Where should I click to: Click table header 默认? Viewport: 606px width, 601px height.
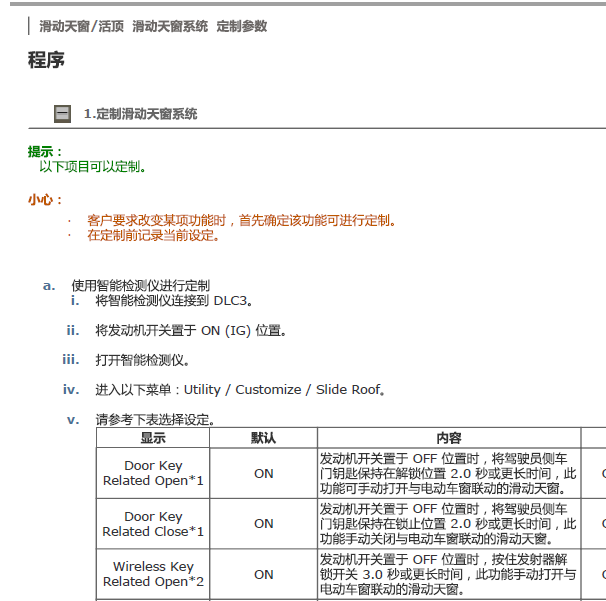click(x=263, y=438)
